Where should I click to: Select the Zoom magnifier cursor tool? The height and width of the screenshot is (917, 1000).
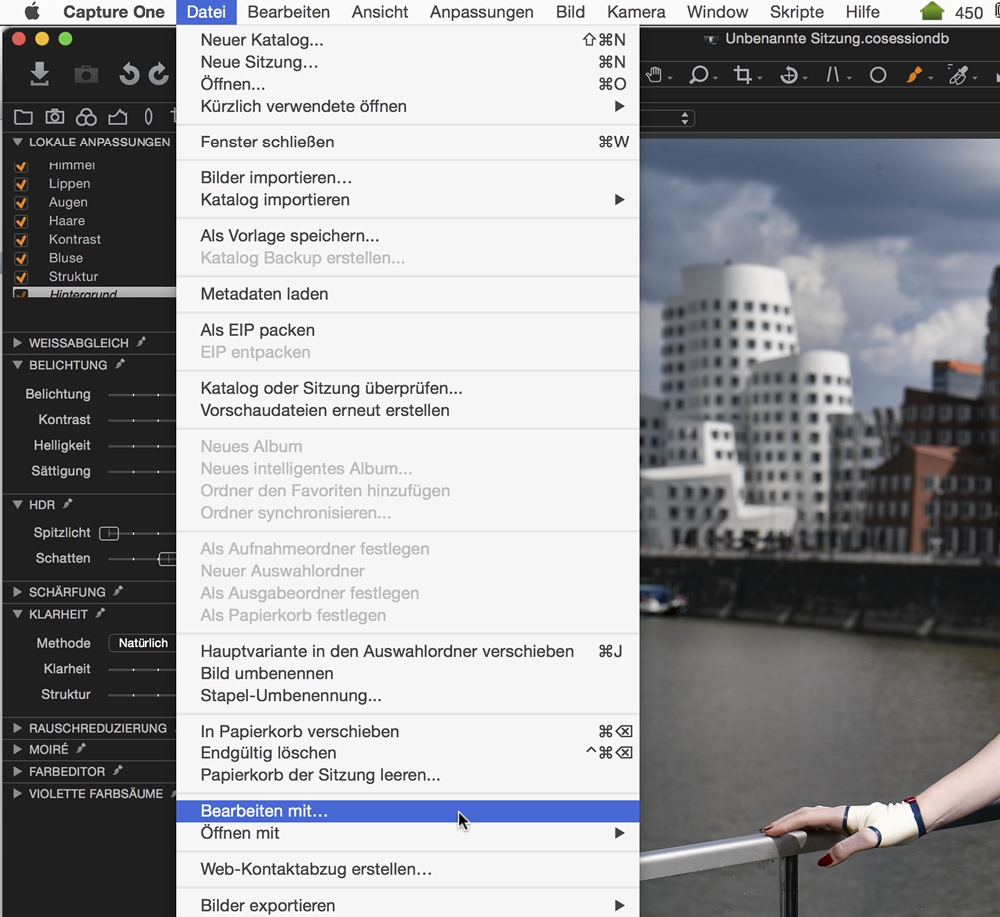[699, 75]
